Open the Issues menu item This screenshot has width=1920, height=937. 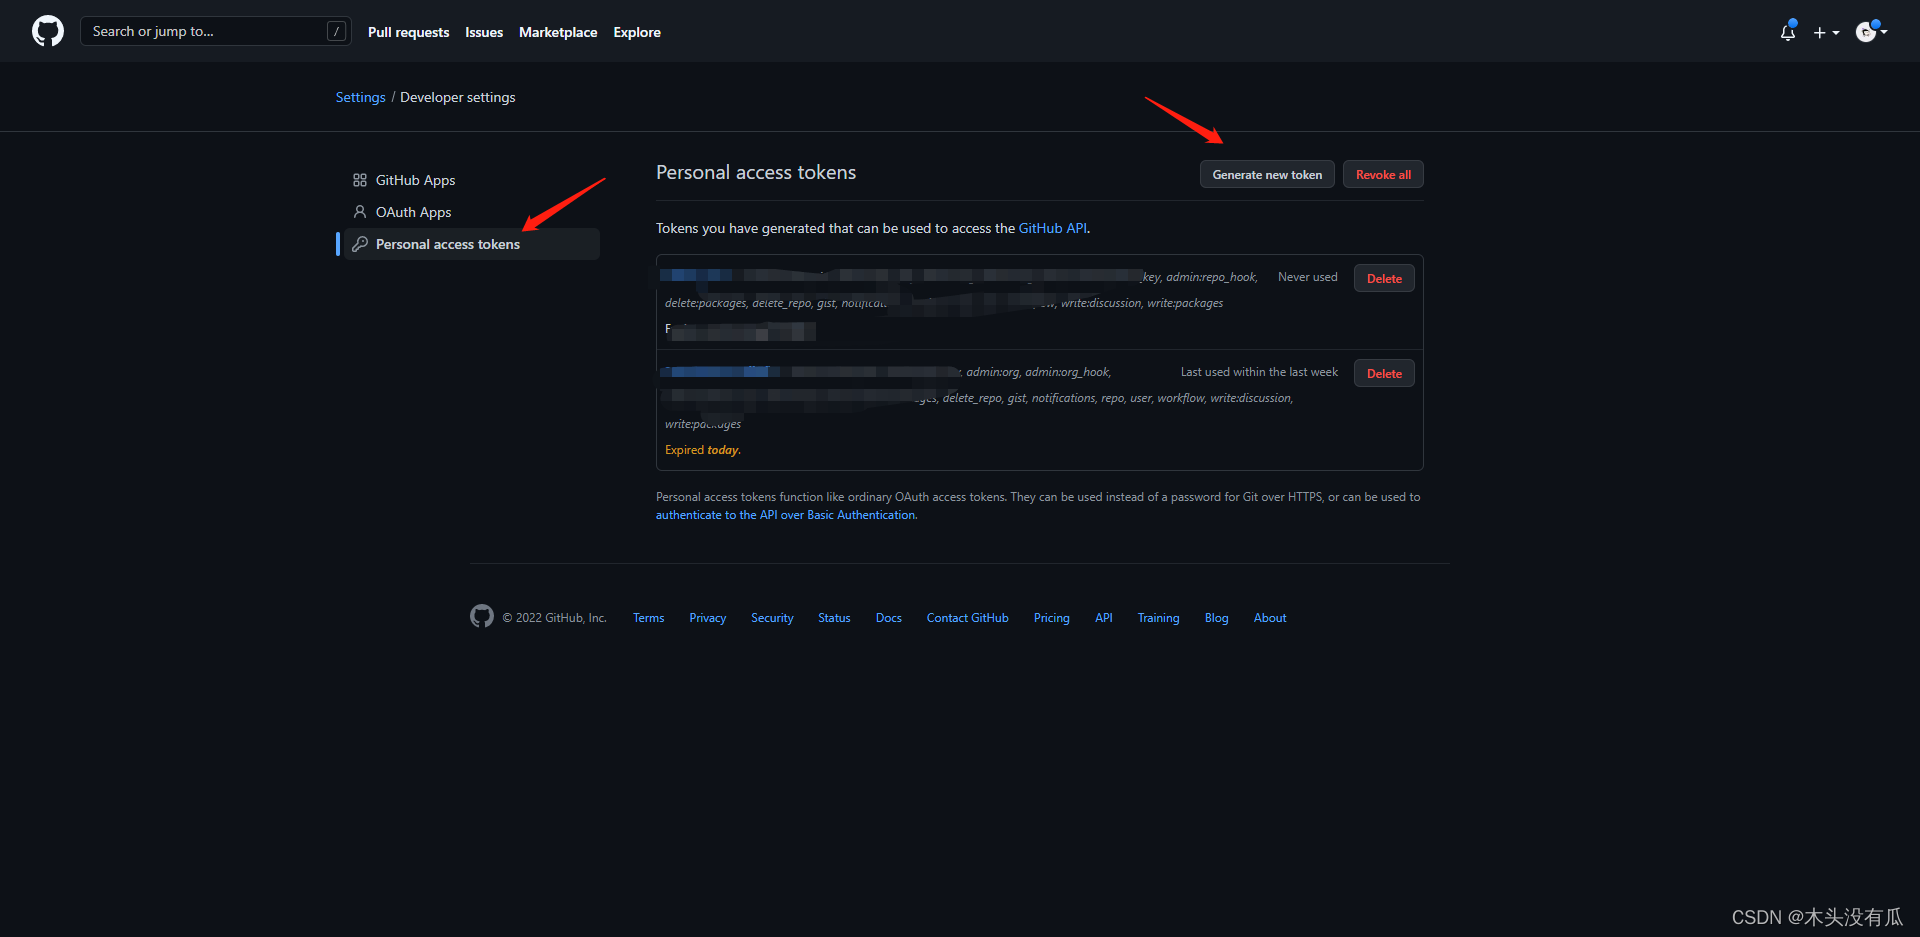[x=484, y=31]
